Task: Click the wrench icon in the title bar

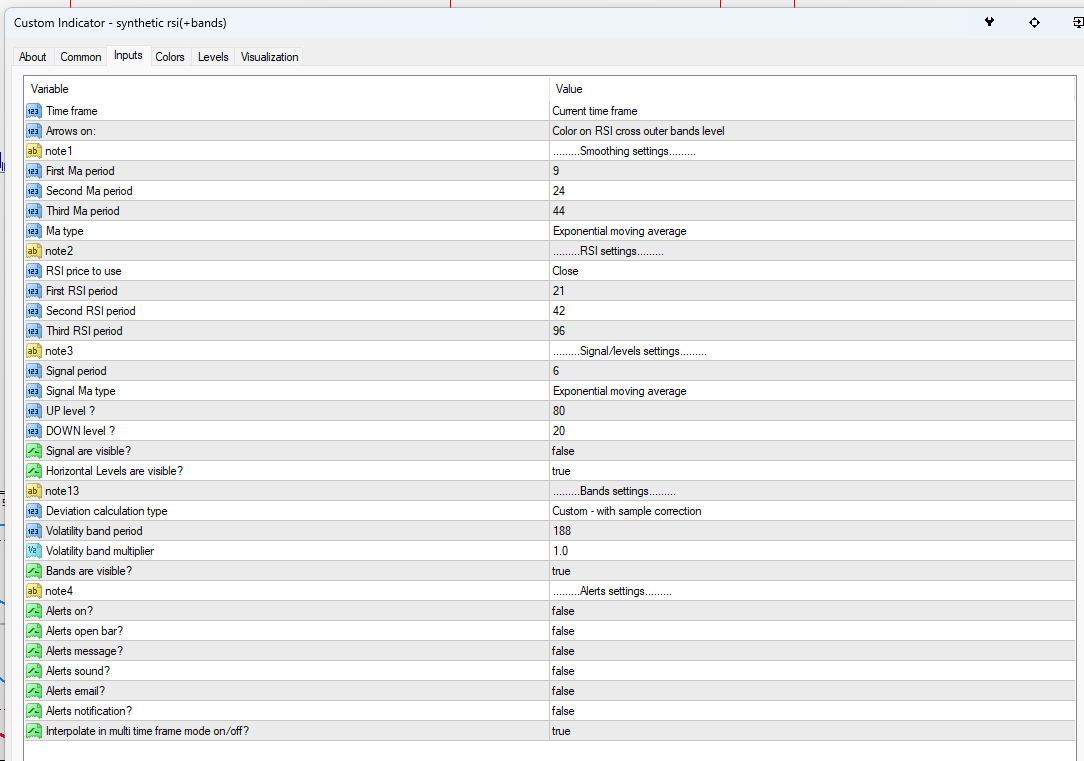Action: point(989,22)
